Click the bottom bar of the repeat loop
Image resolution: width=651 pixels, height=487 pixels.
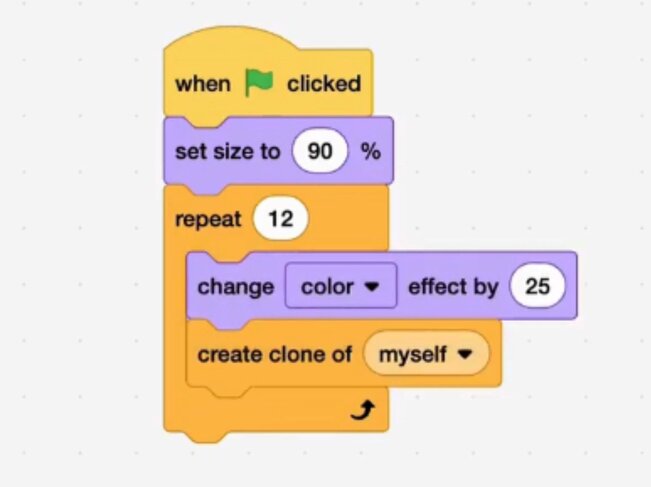276,411
